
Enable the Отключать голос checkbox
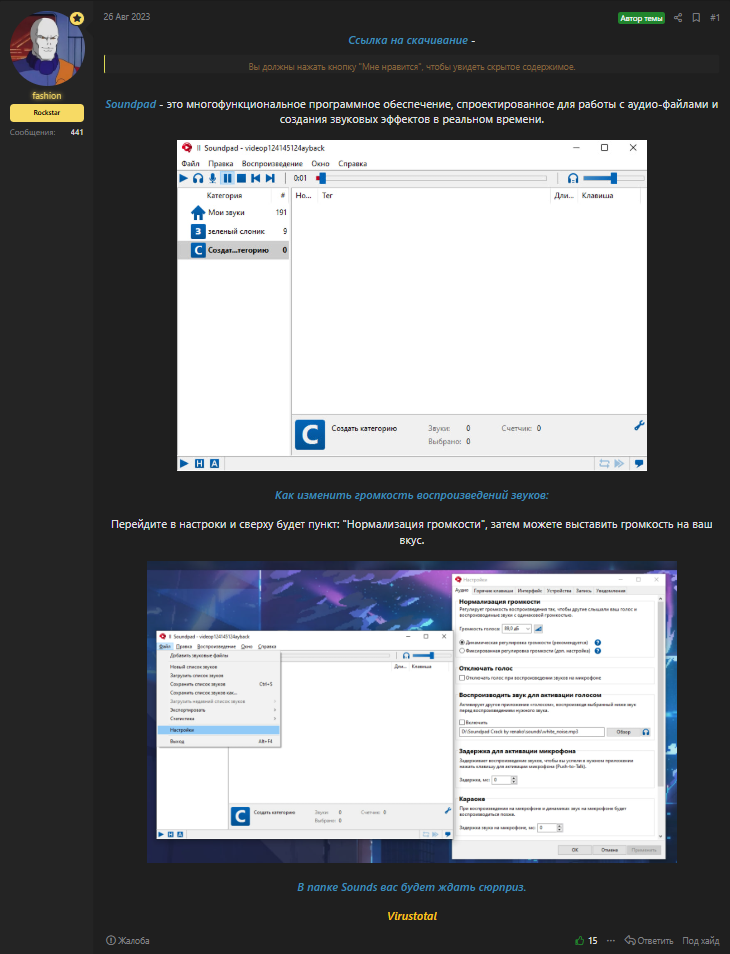tap(462, 678)
